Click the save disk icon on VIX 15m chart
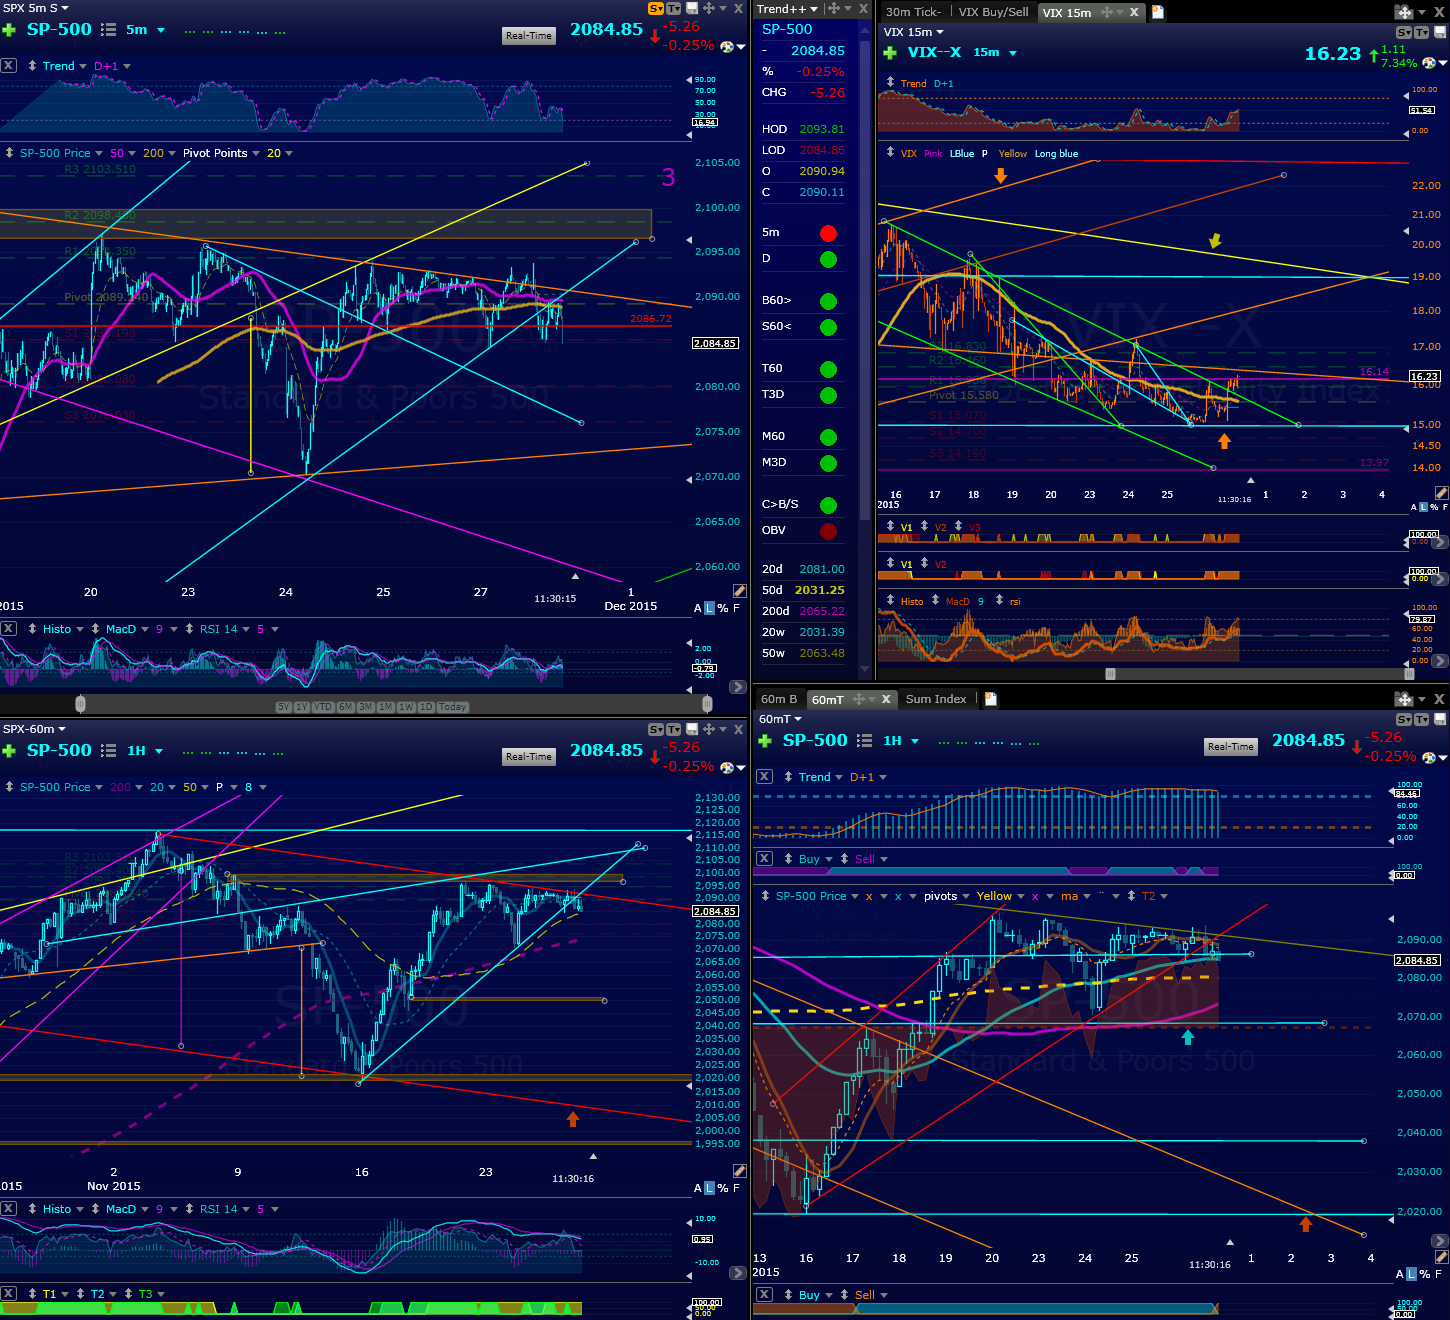Screen dimensions: 1450x1320 click(1440, 33)
